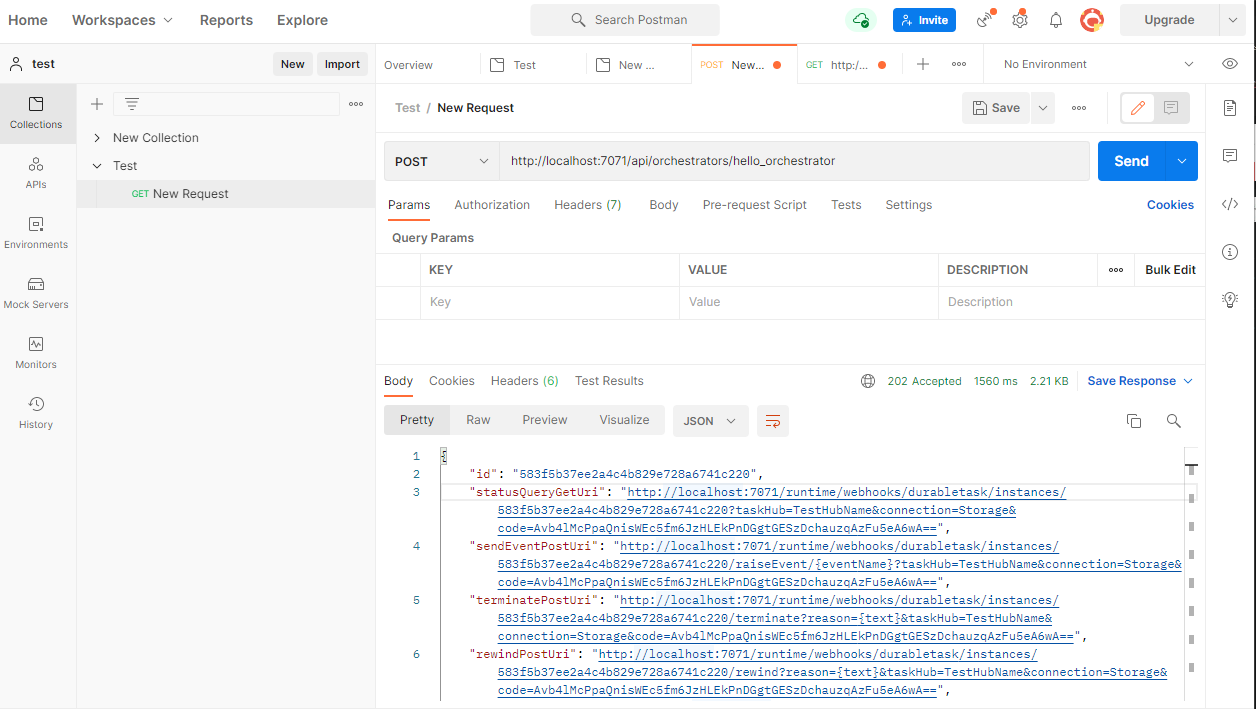
Task: Switch to comment mode icon
Action: point(1171,108)
